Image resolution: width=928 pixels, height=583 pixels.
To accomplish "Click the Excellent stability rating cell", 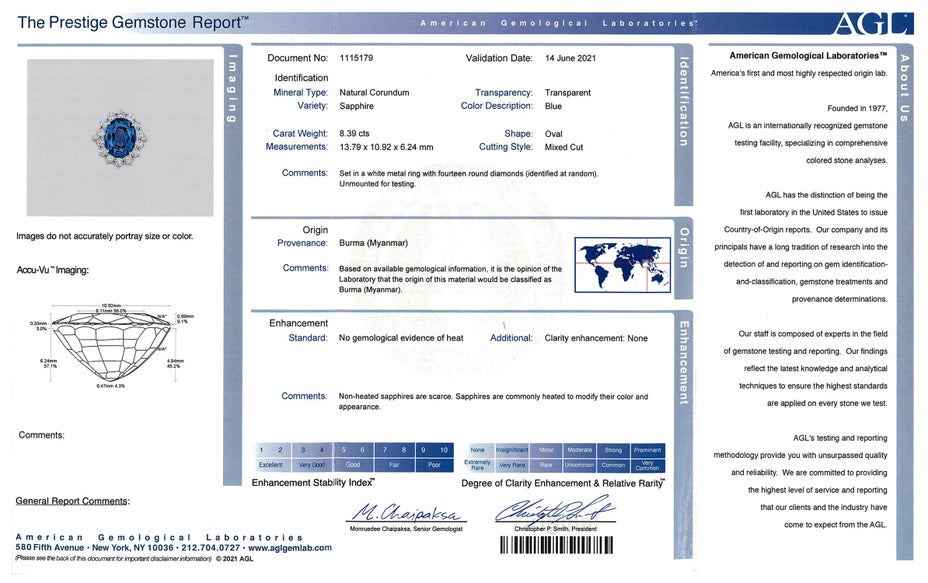I will [x=271, y=465].
